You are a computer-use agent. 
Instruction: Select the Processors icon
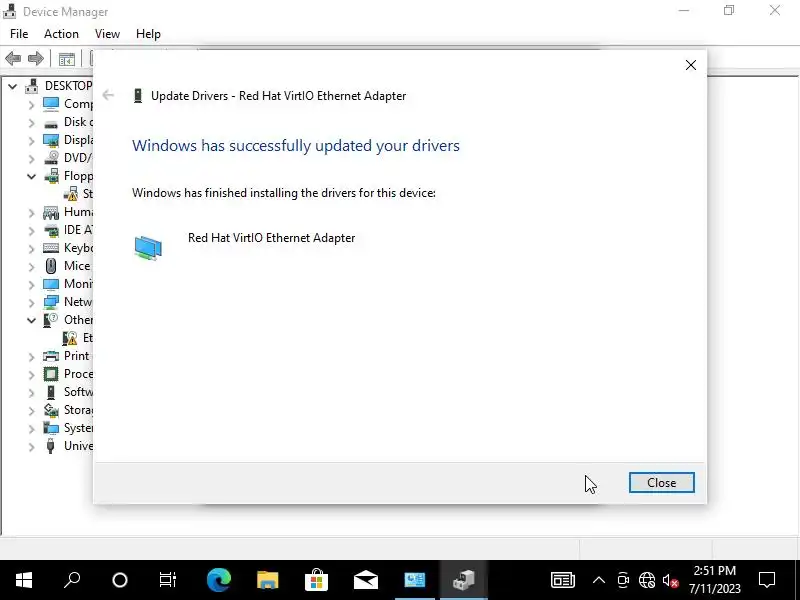51,374
